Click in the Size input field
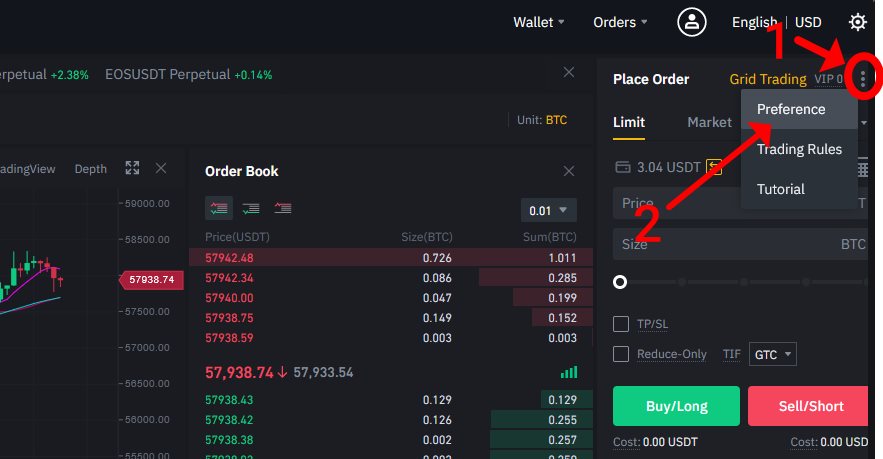 [740, 244]
